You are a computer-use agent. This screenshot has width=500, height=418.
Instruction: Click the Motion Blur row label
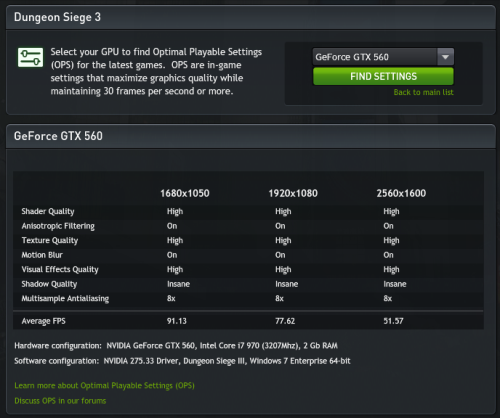(42, 255)
